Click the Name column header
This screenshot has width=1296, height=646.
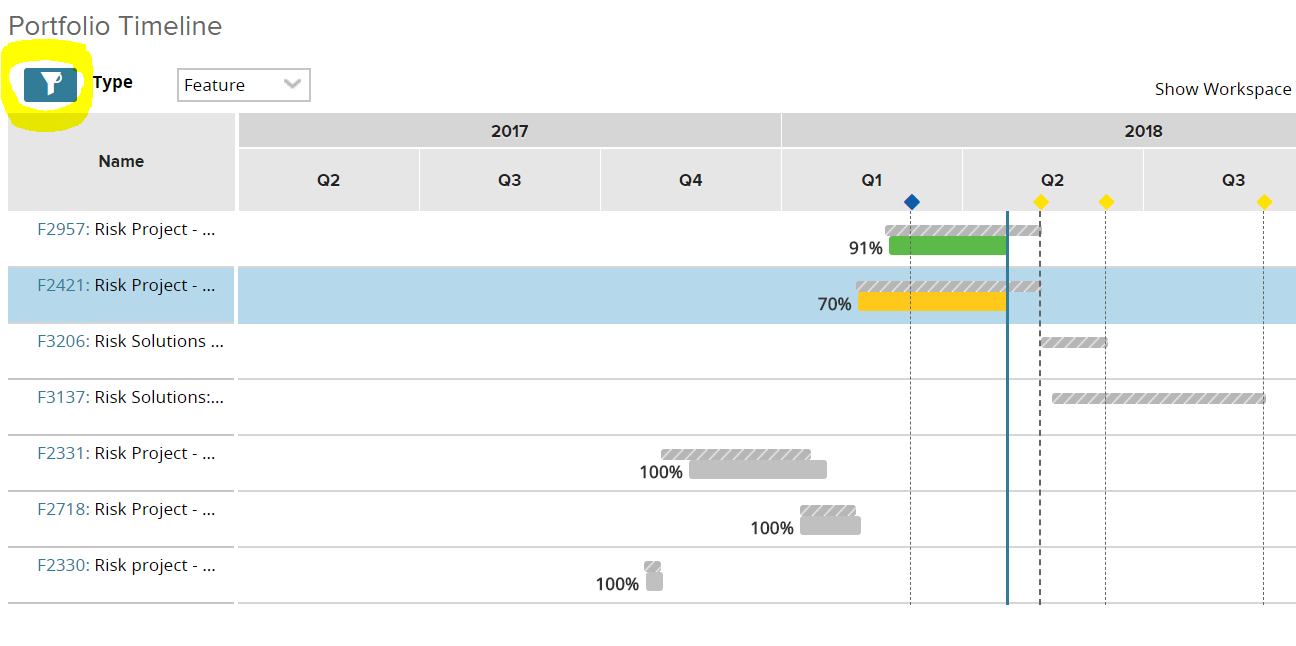tap(120, 161)
